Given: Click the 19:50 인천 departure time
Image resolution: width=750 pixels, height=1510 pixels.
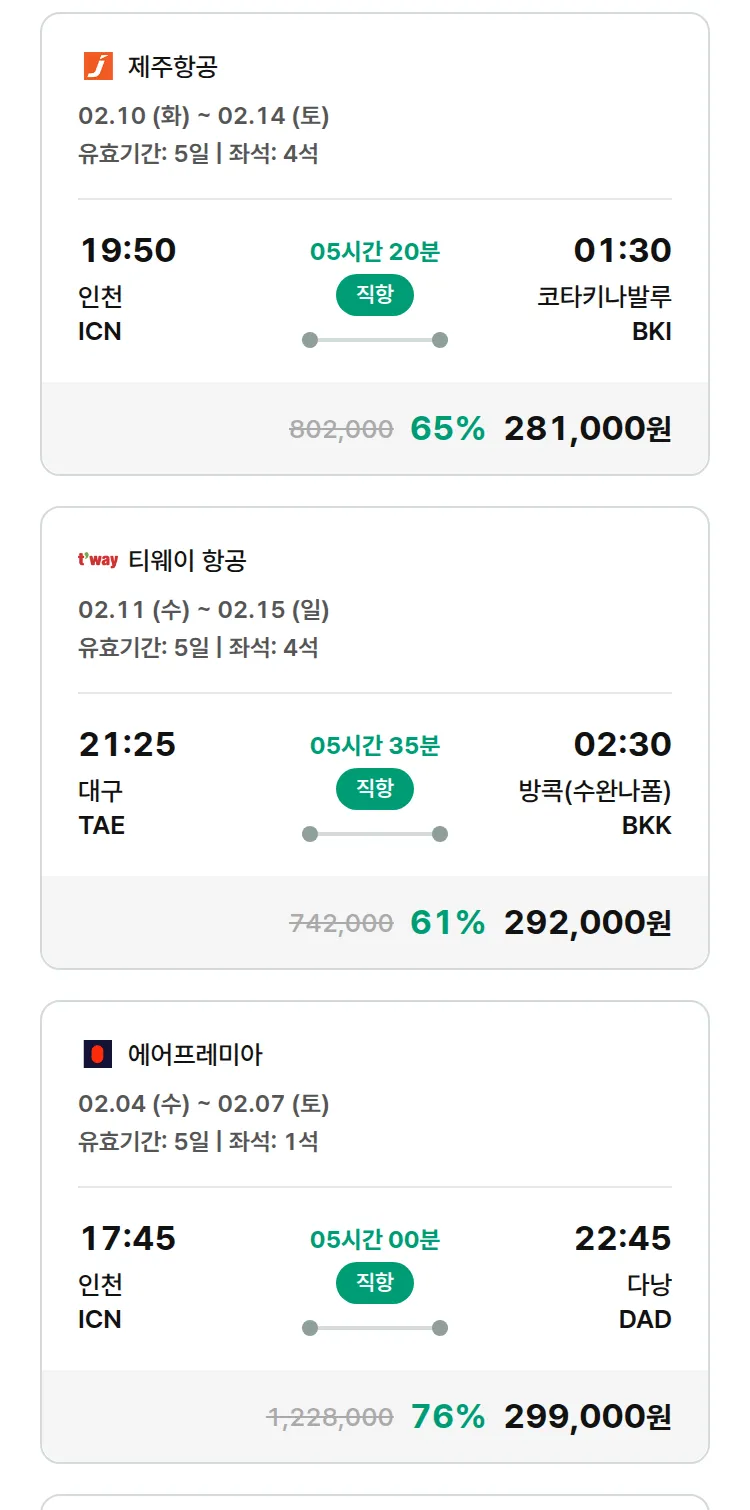Looking at the screenshot, I should point(127,250).
